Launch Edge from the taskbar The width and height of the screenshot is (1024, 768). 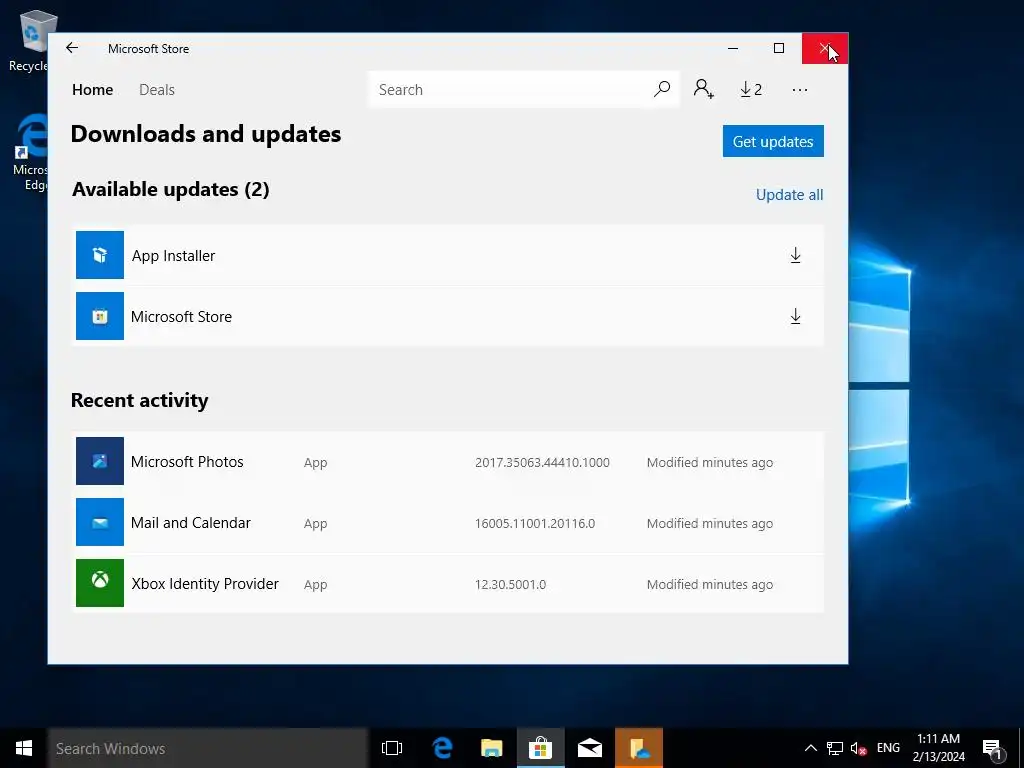[442, 748]
